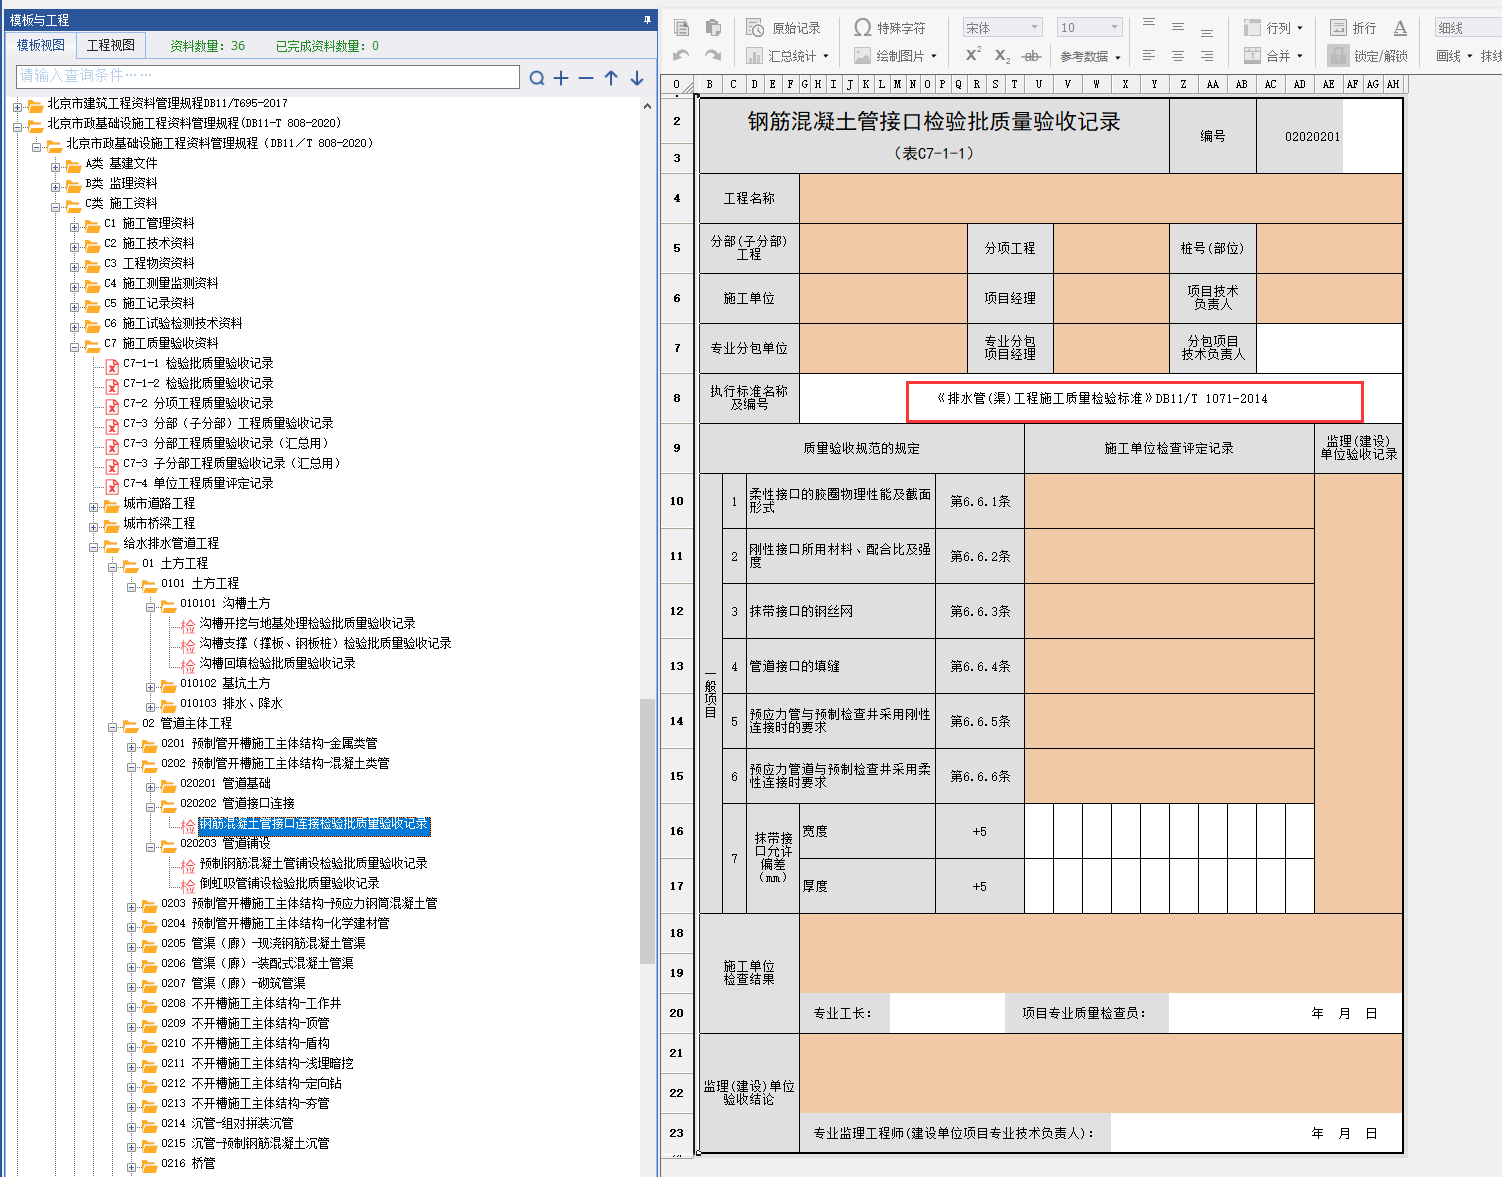Toggle 折行 word wrap

1353,28
